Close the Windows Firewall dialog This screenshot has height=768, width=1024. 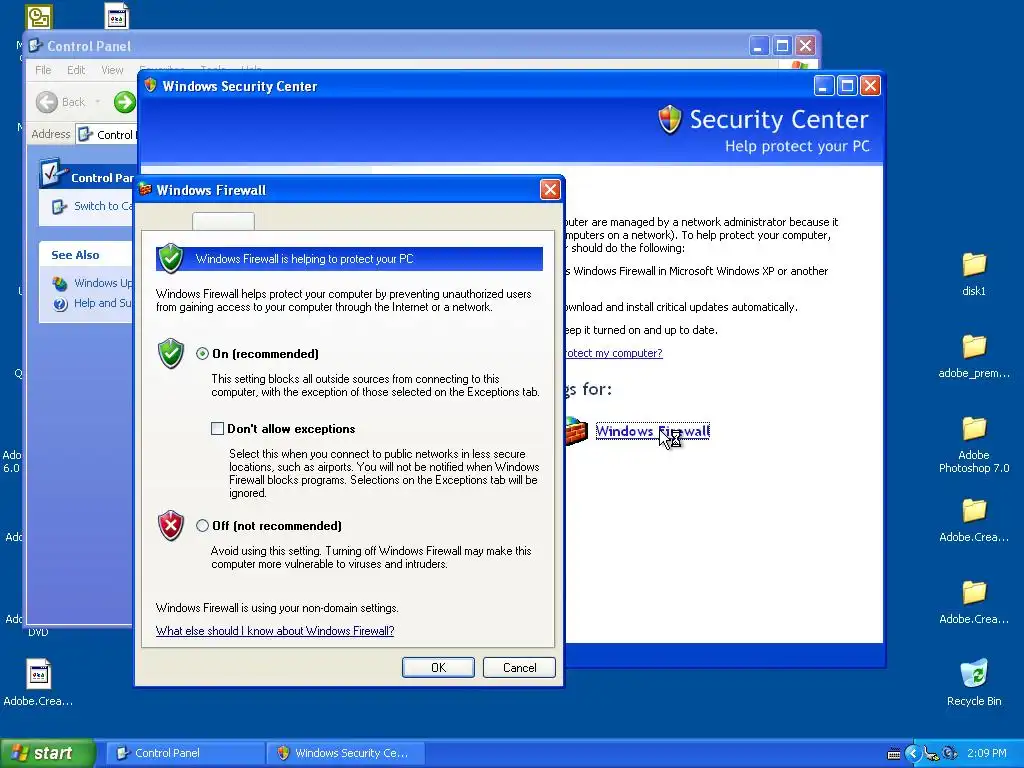point(550,190)
